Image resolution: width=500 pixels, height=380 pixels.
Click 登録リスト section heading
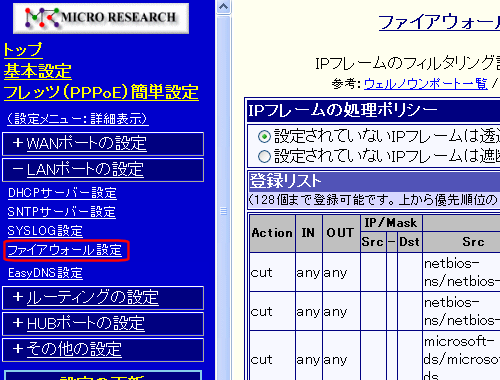pos(285,181)
